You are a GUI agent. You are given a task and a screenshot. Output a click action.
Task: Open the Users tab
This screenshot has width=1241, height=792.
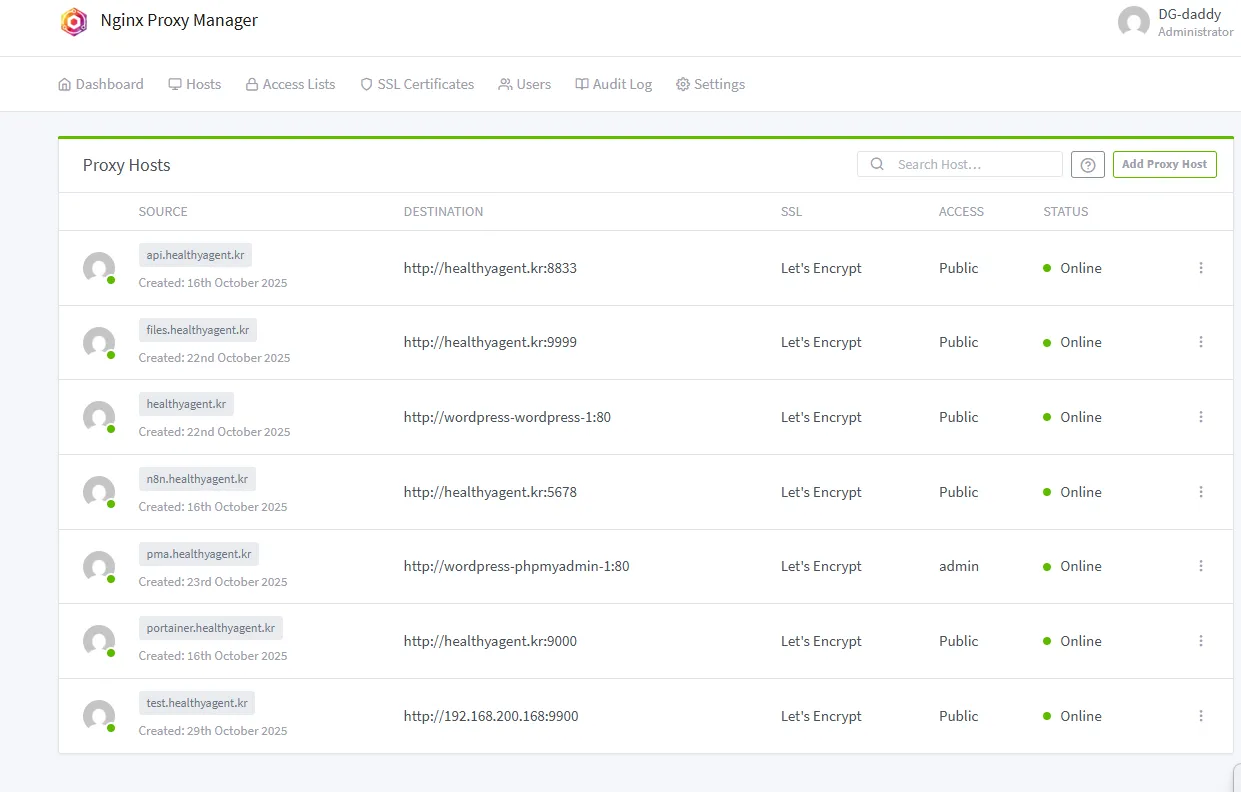coord(525,84)
